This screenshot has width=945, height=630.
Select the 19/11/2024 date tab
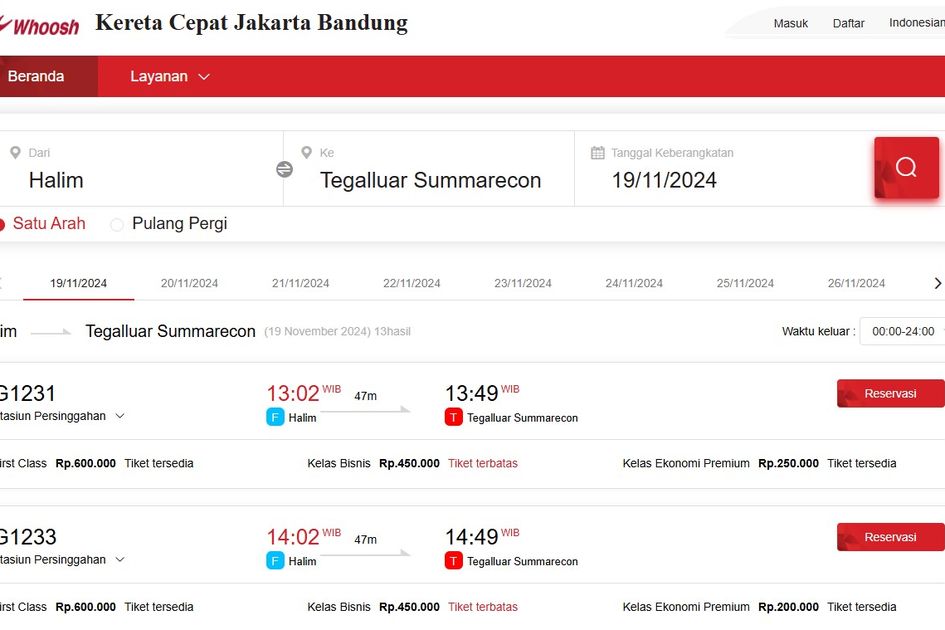[78, 283]
